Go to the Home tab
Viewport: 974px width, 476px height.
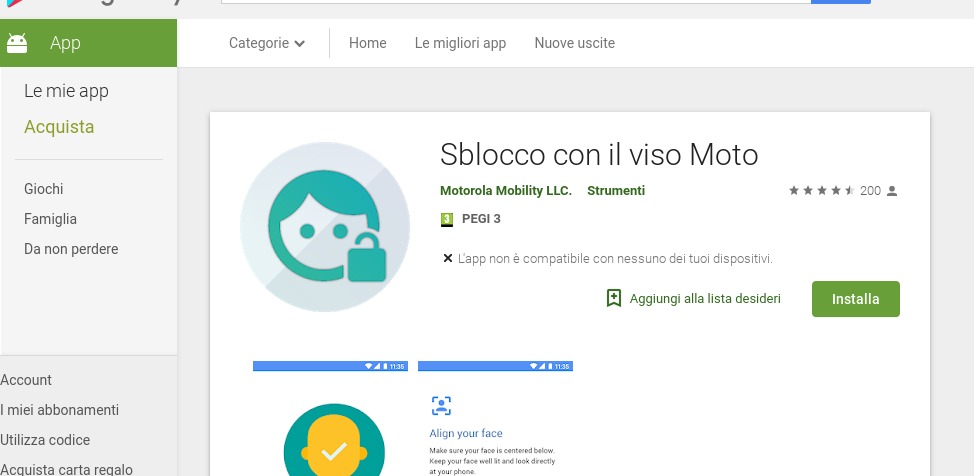pyautogui.click(x=368, y=43)
